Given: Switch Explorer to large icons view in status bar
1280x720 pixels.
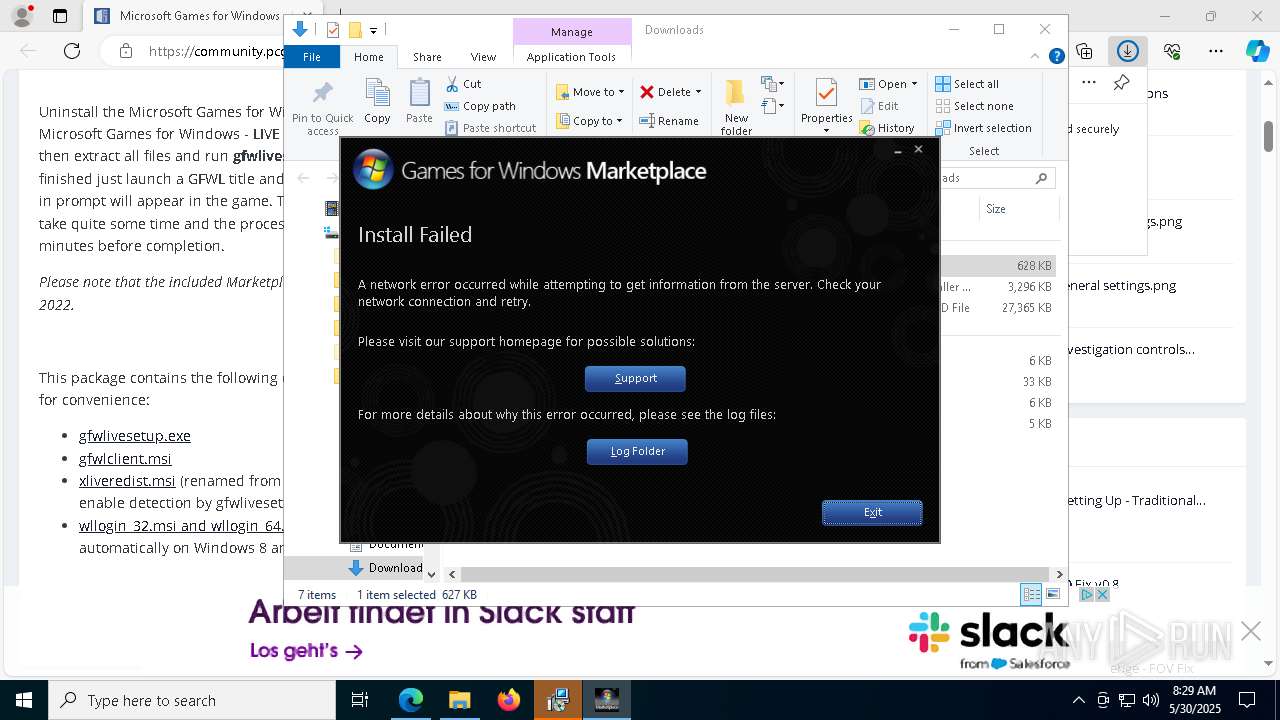Looking at the screenshot, I should coord(1053,594).
